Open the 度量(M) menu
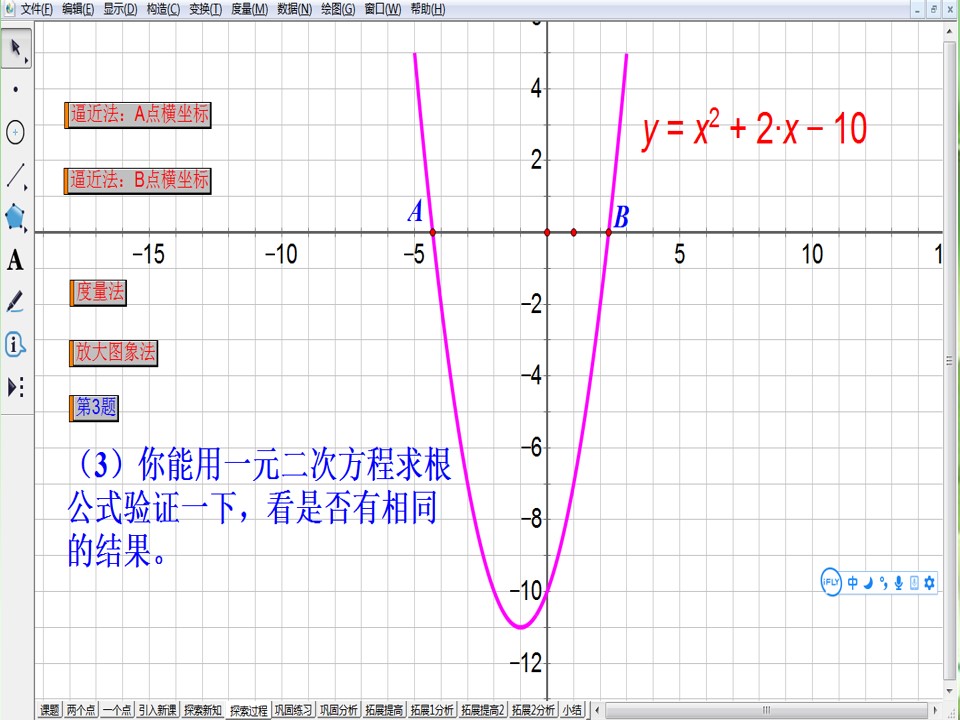This screenshot has height=720, width=960. pyautogui.click(x=249, y=9)
